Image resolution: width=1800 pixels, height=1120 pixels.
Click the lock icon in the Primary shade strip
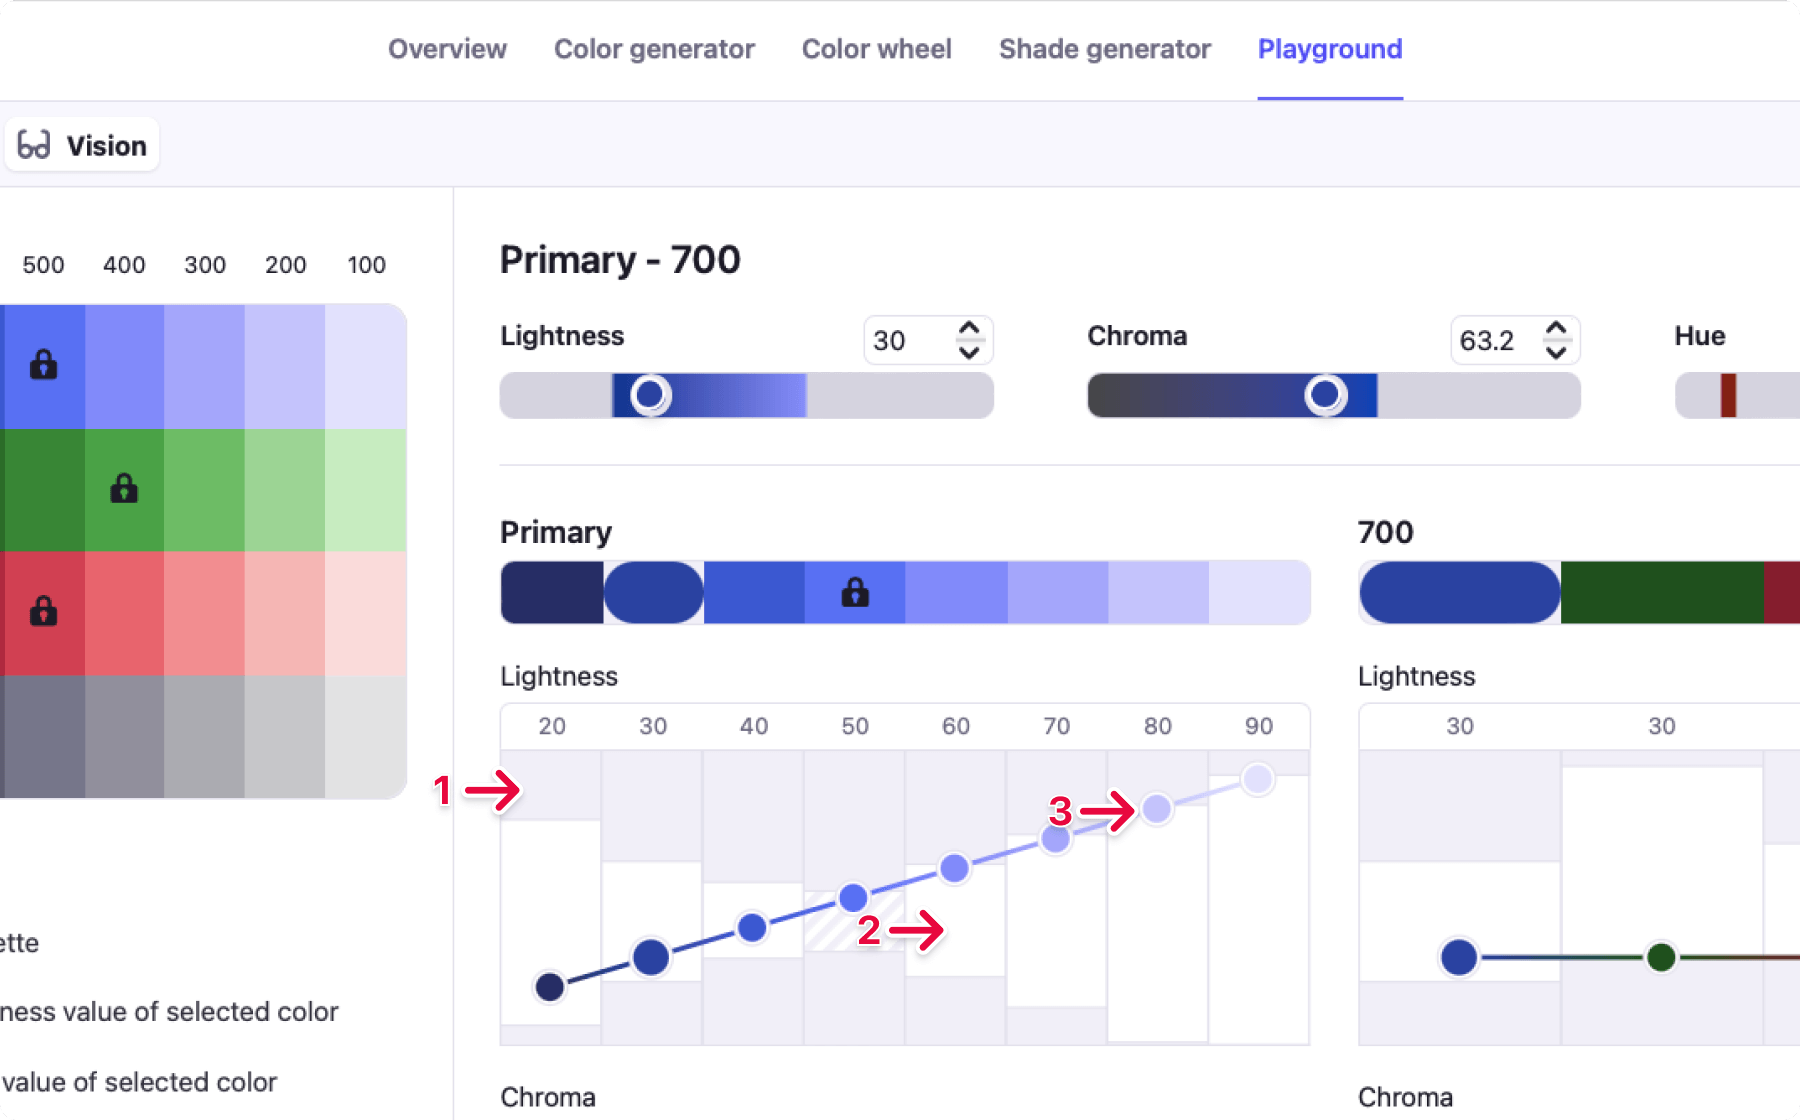855,592
